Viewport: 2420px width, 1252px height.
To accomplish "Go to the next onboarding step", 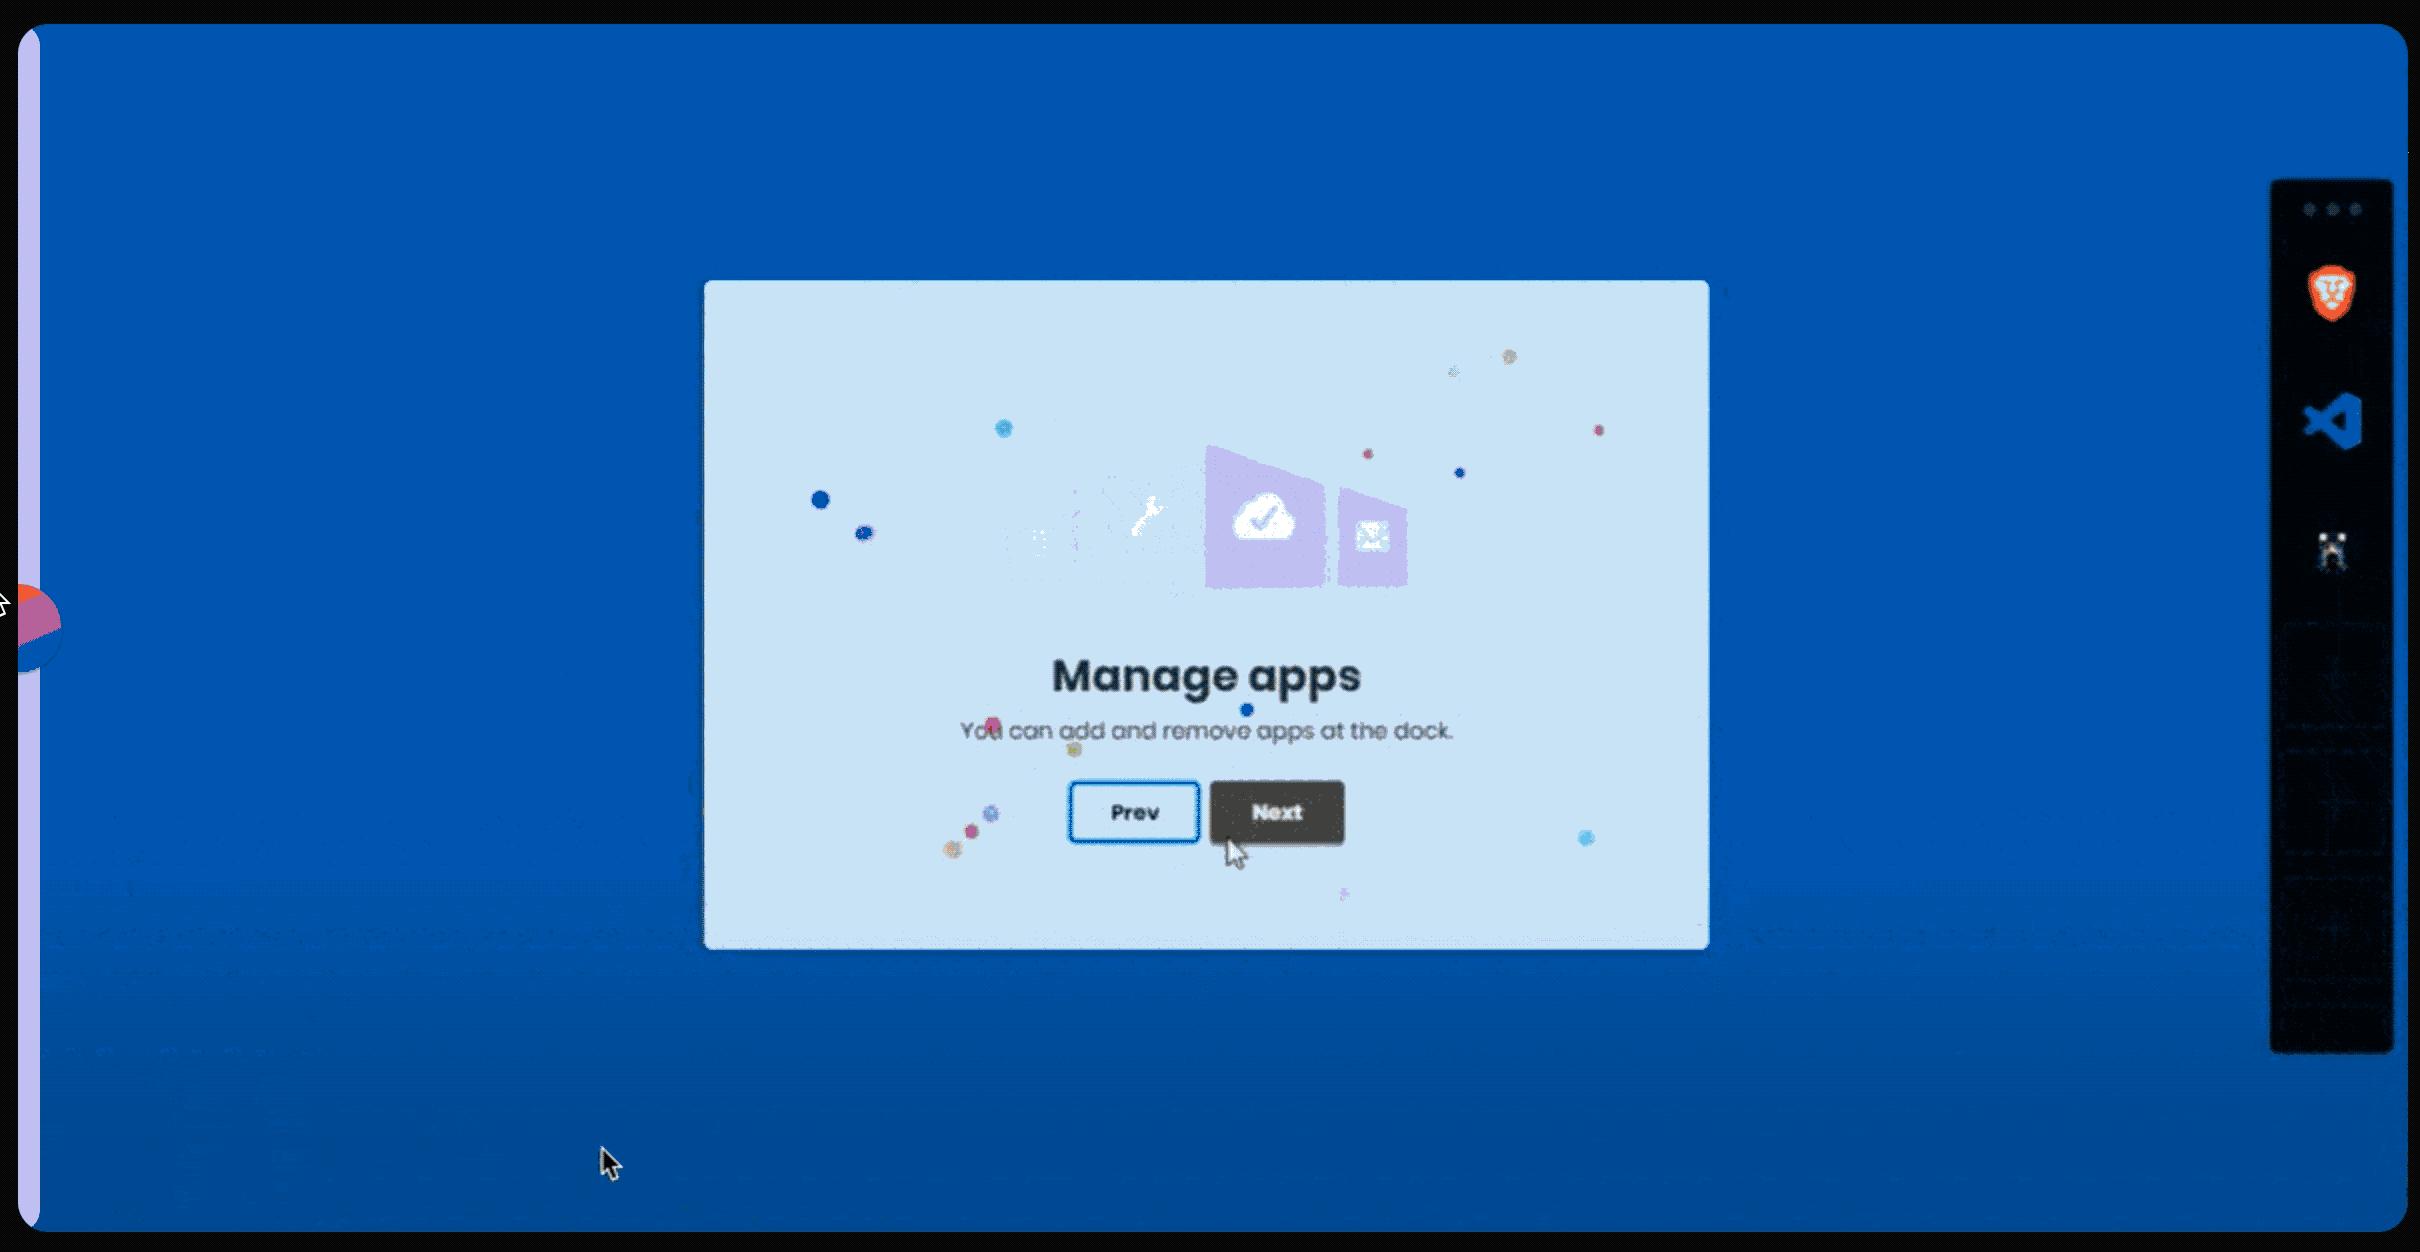I will click(x=1276, y=812).
